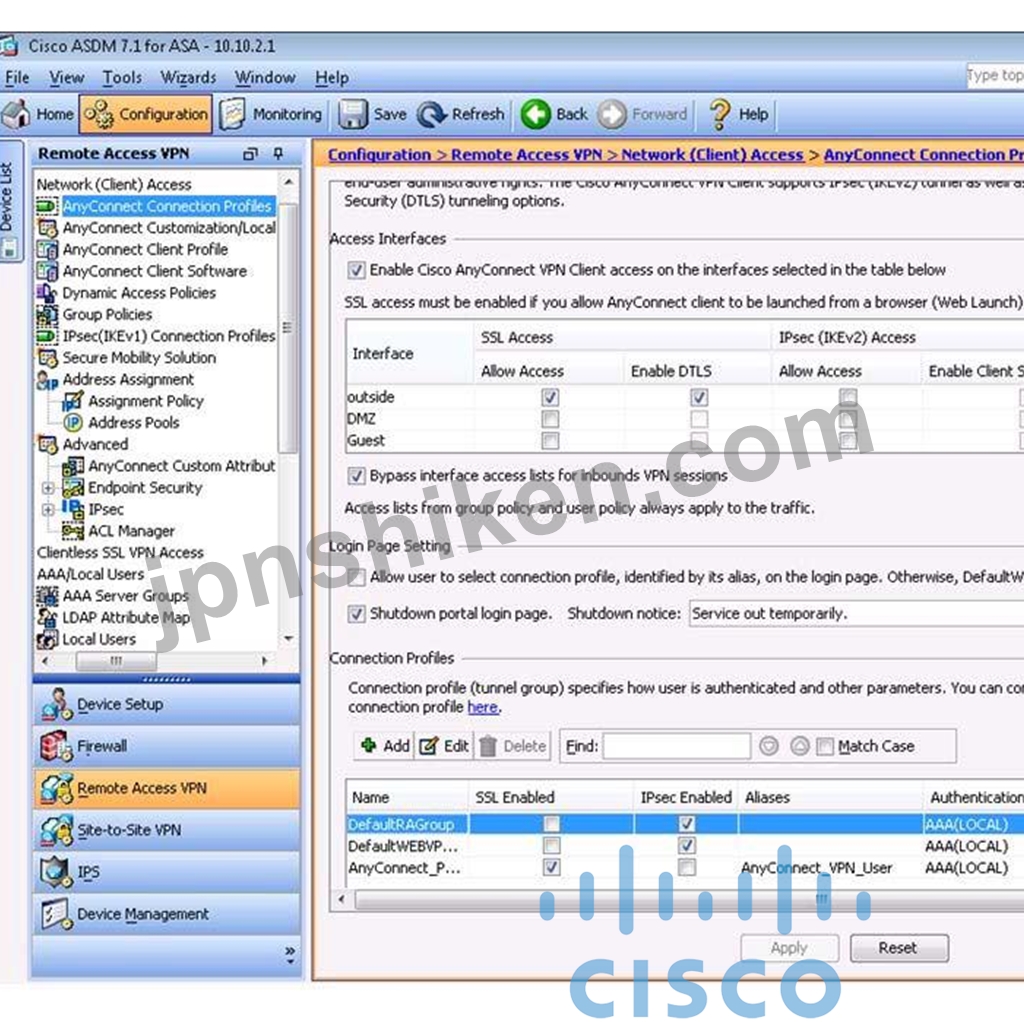Open the Tools menu
1024x1022 pixels.
coord(122,78)
